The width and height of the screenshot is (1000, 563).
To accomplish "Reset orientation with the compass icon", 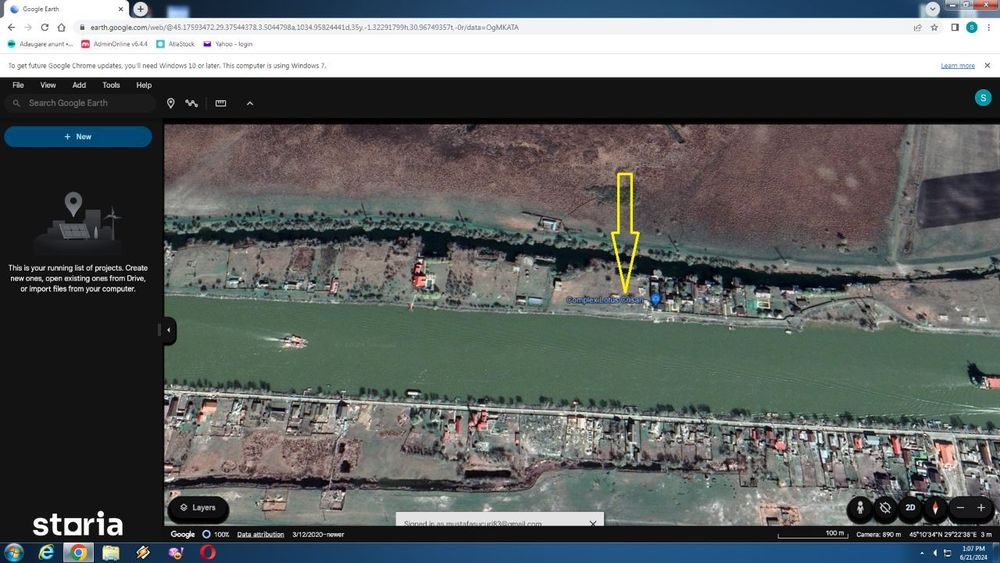I will [935, 508].
